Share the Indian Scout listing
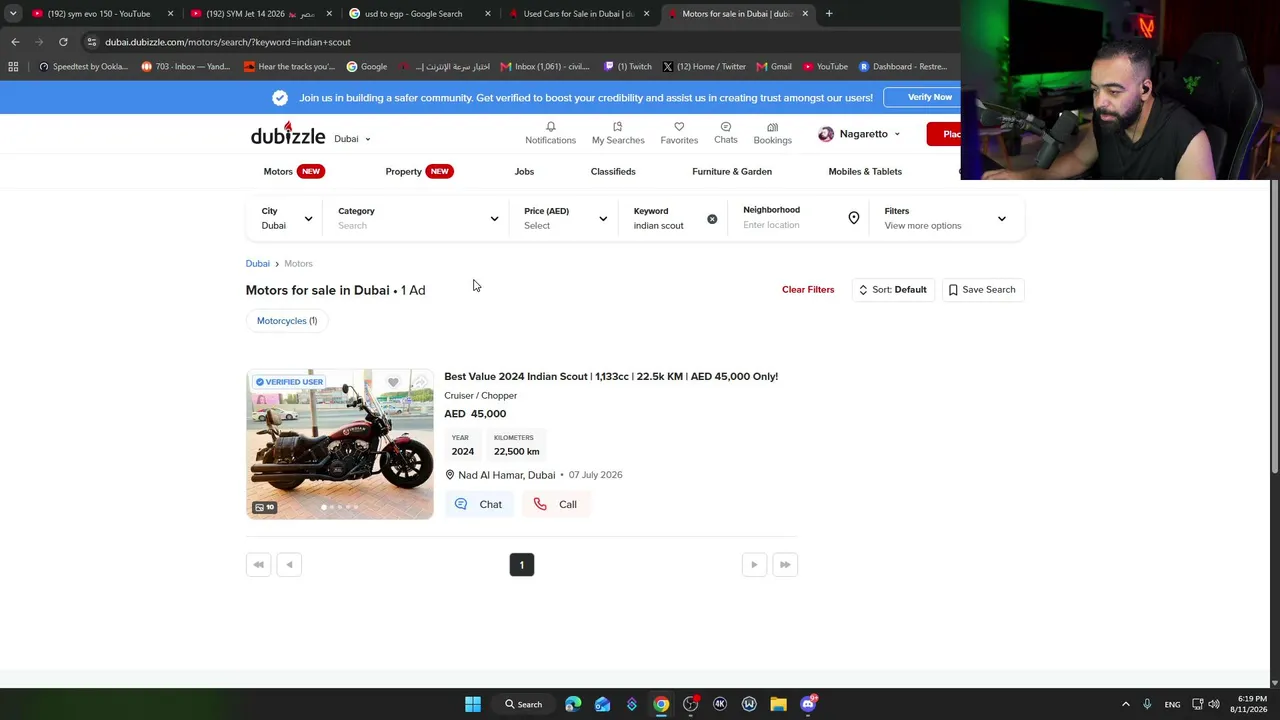Screen dimensions: 1280x720 pos(419,382)
